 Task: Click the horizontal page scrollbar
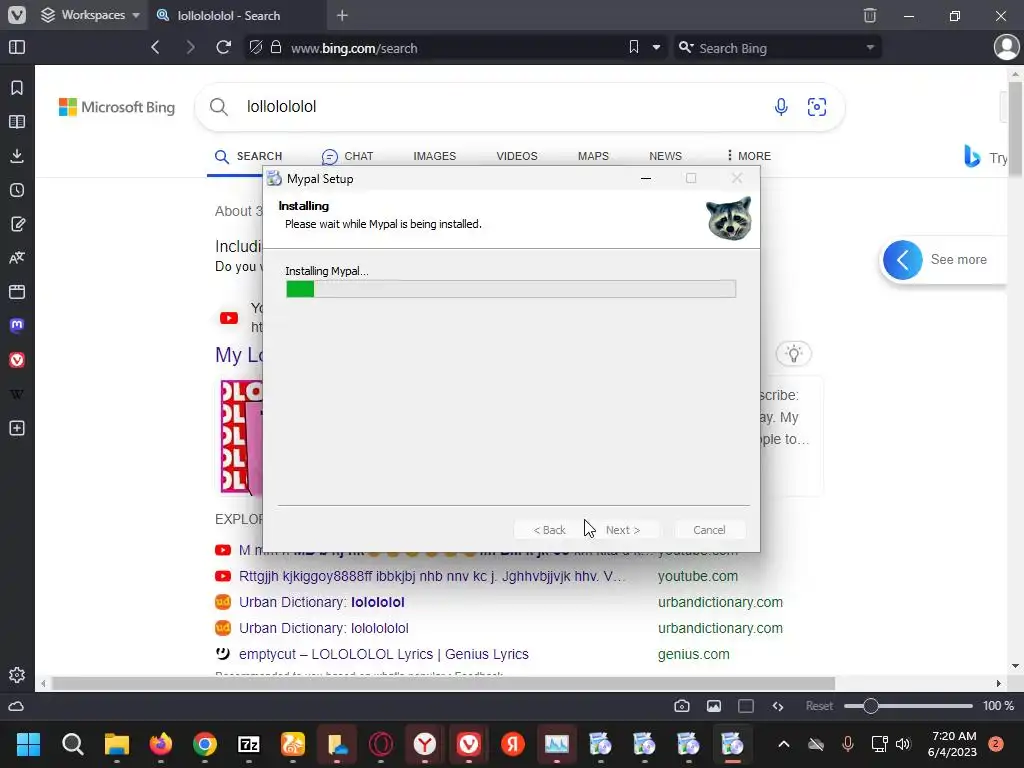[x=443, y=684]
